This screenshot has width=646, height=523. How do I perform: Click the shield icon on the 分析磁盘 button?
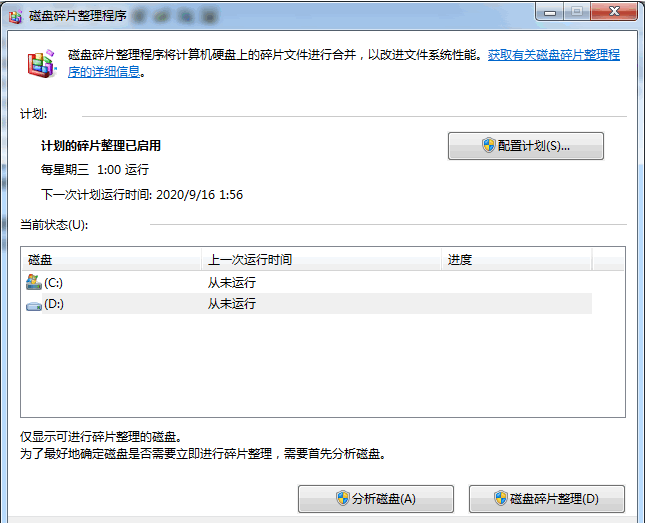(x=344, y=499)
